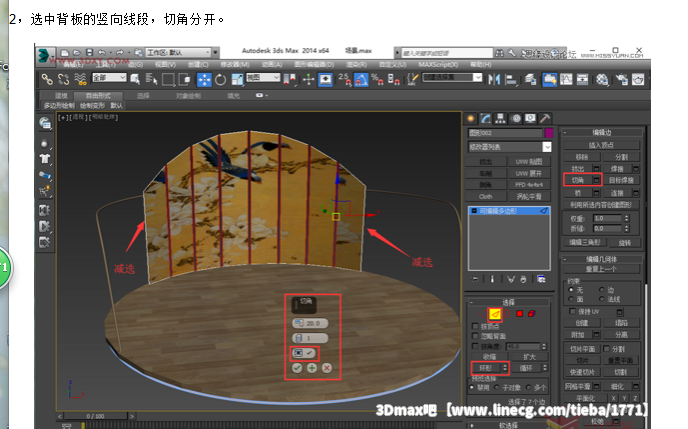The height and width of the screenshot is (429, 688).
Task: Toggle the Spinner Snap icon
Action: pos(393,79)
